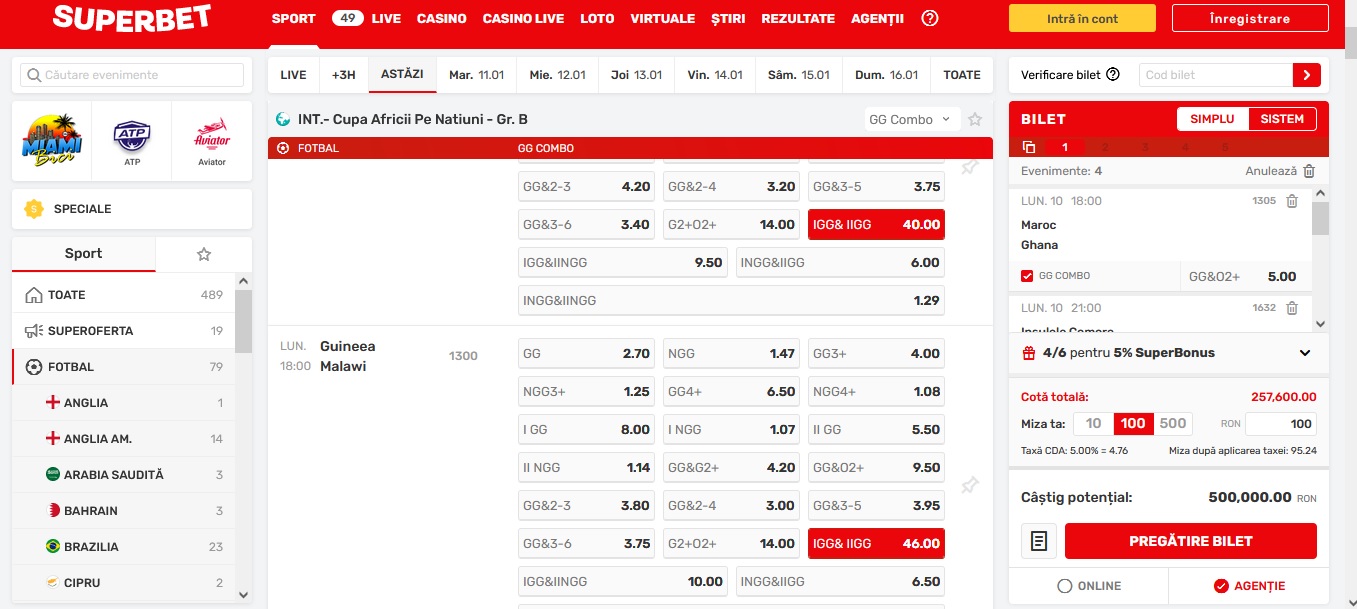
Task: Open the Rezultate menu item
Action: (798, 18)
